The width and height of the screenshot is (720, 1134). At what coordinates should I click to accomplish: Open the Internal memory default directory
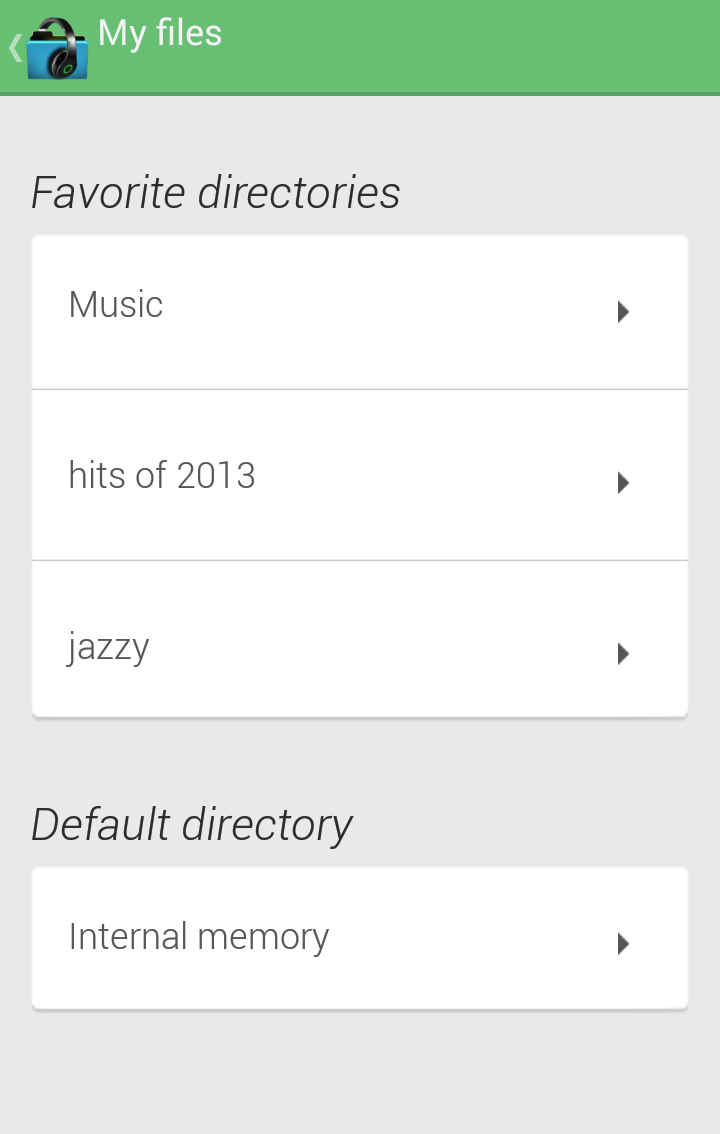(x=360, y=938)
